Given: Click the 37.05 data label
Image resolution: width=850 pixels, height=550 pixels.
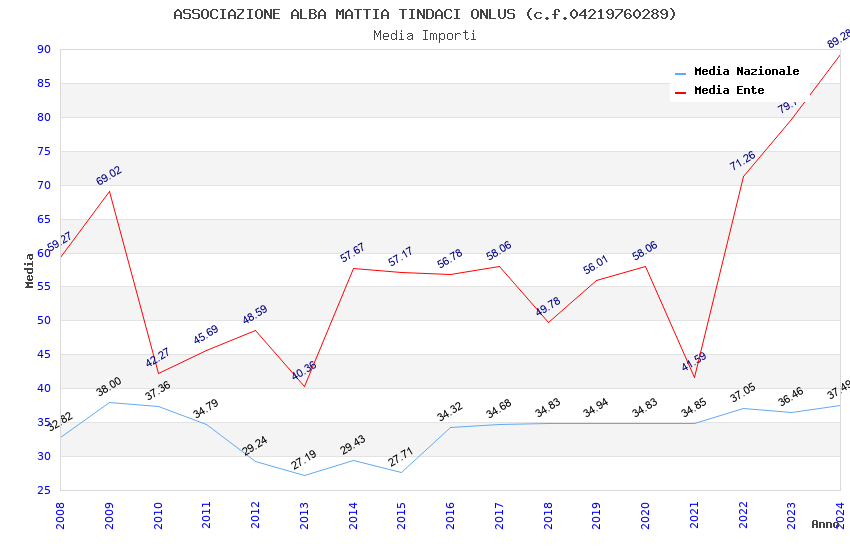Looking at the screenshot, I should 743,393.
